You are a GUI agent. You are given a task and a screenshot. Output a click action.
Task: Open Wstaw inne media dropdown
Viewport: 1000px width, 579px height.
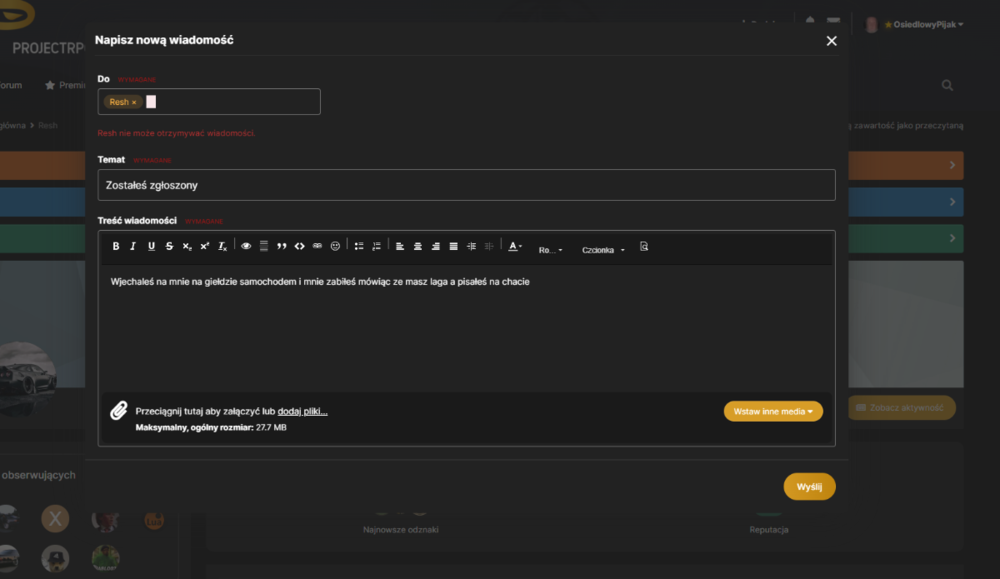coord(773,411)
